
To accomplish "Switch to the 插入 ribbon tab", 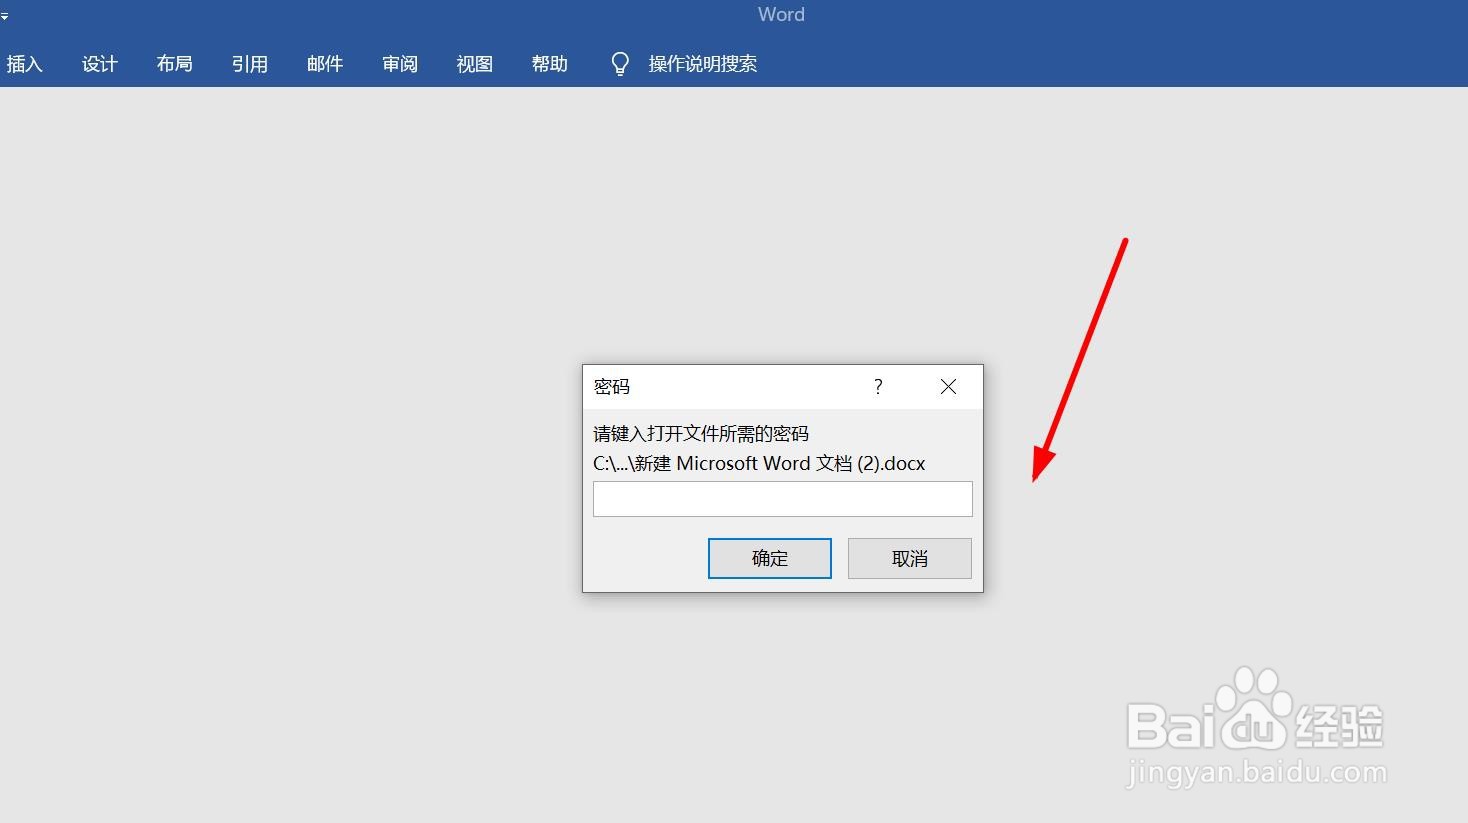I will tap(25, 63).
